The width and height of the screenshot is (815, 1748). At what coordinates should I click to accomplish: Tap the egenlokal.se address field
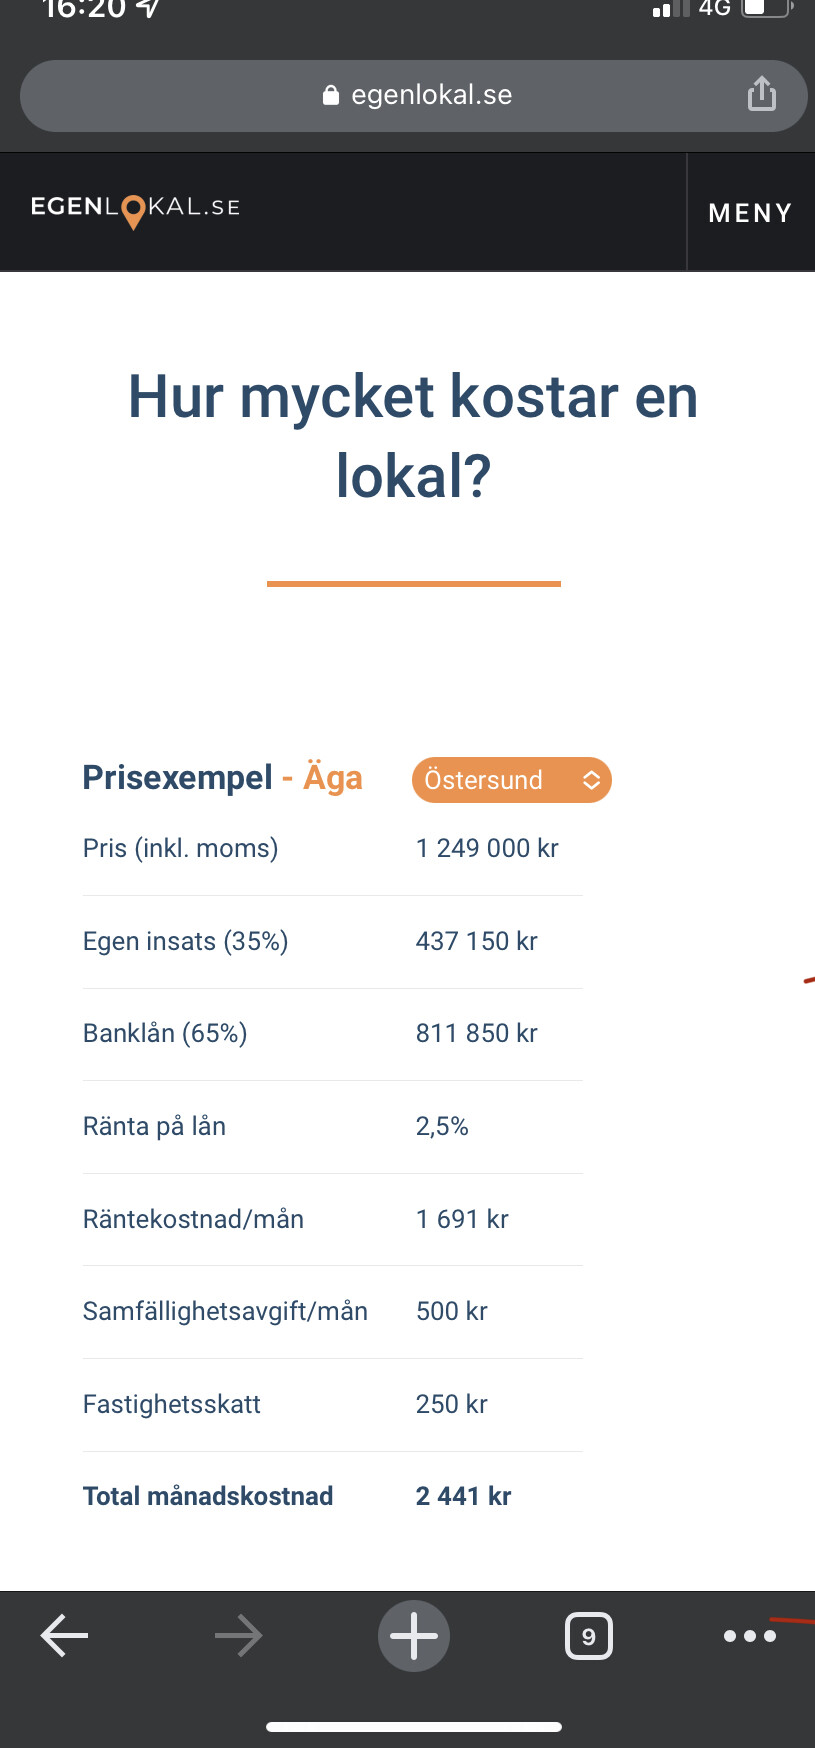tap(413, 95)
